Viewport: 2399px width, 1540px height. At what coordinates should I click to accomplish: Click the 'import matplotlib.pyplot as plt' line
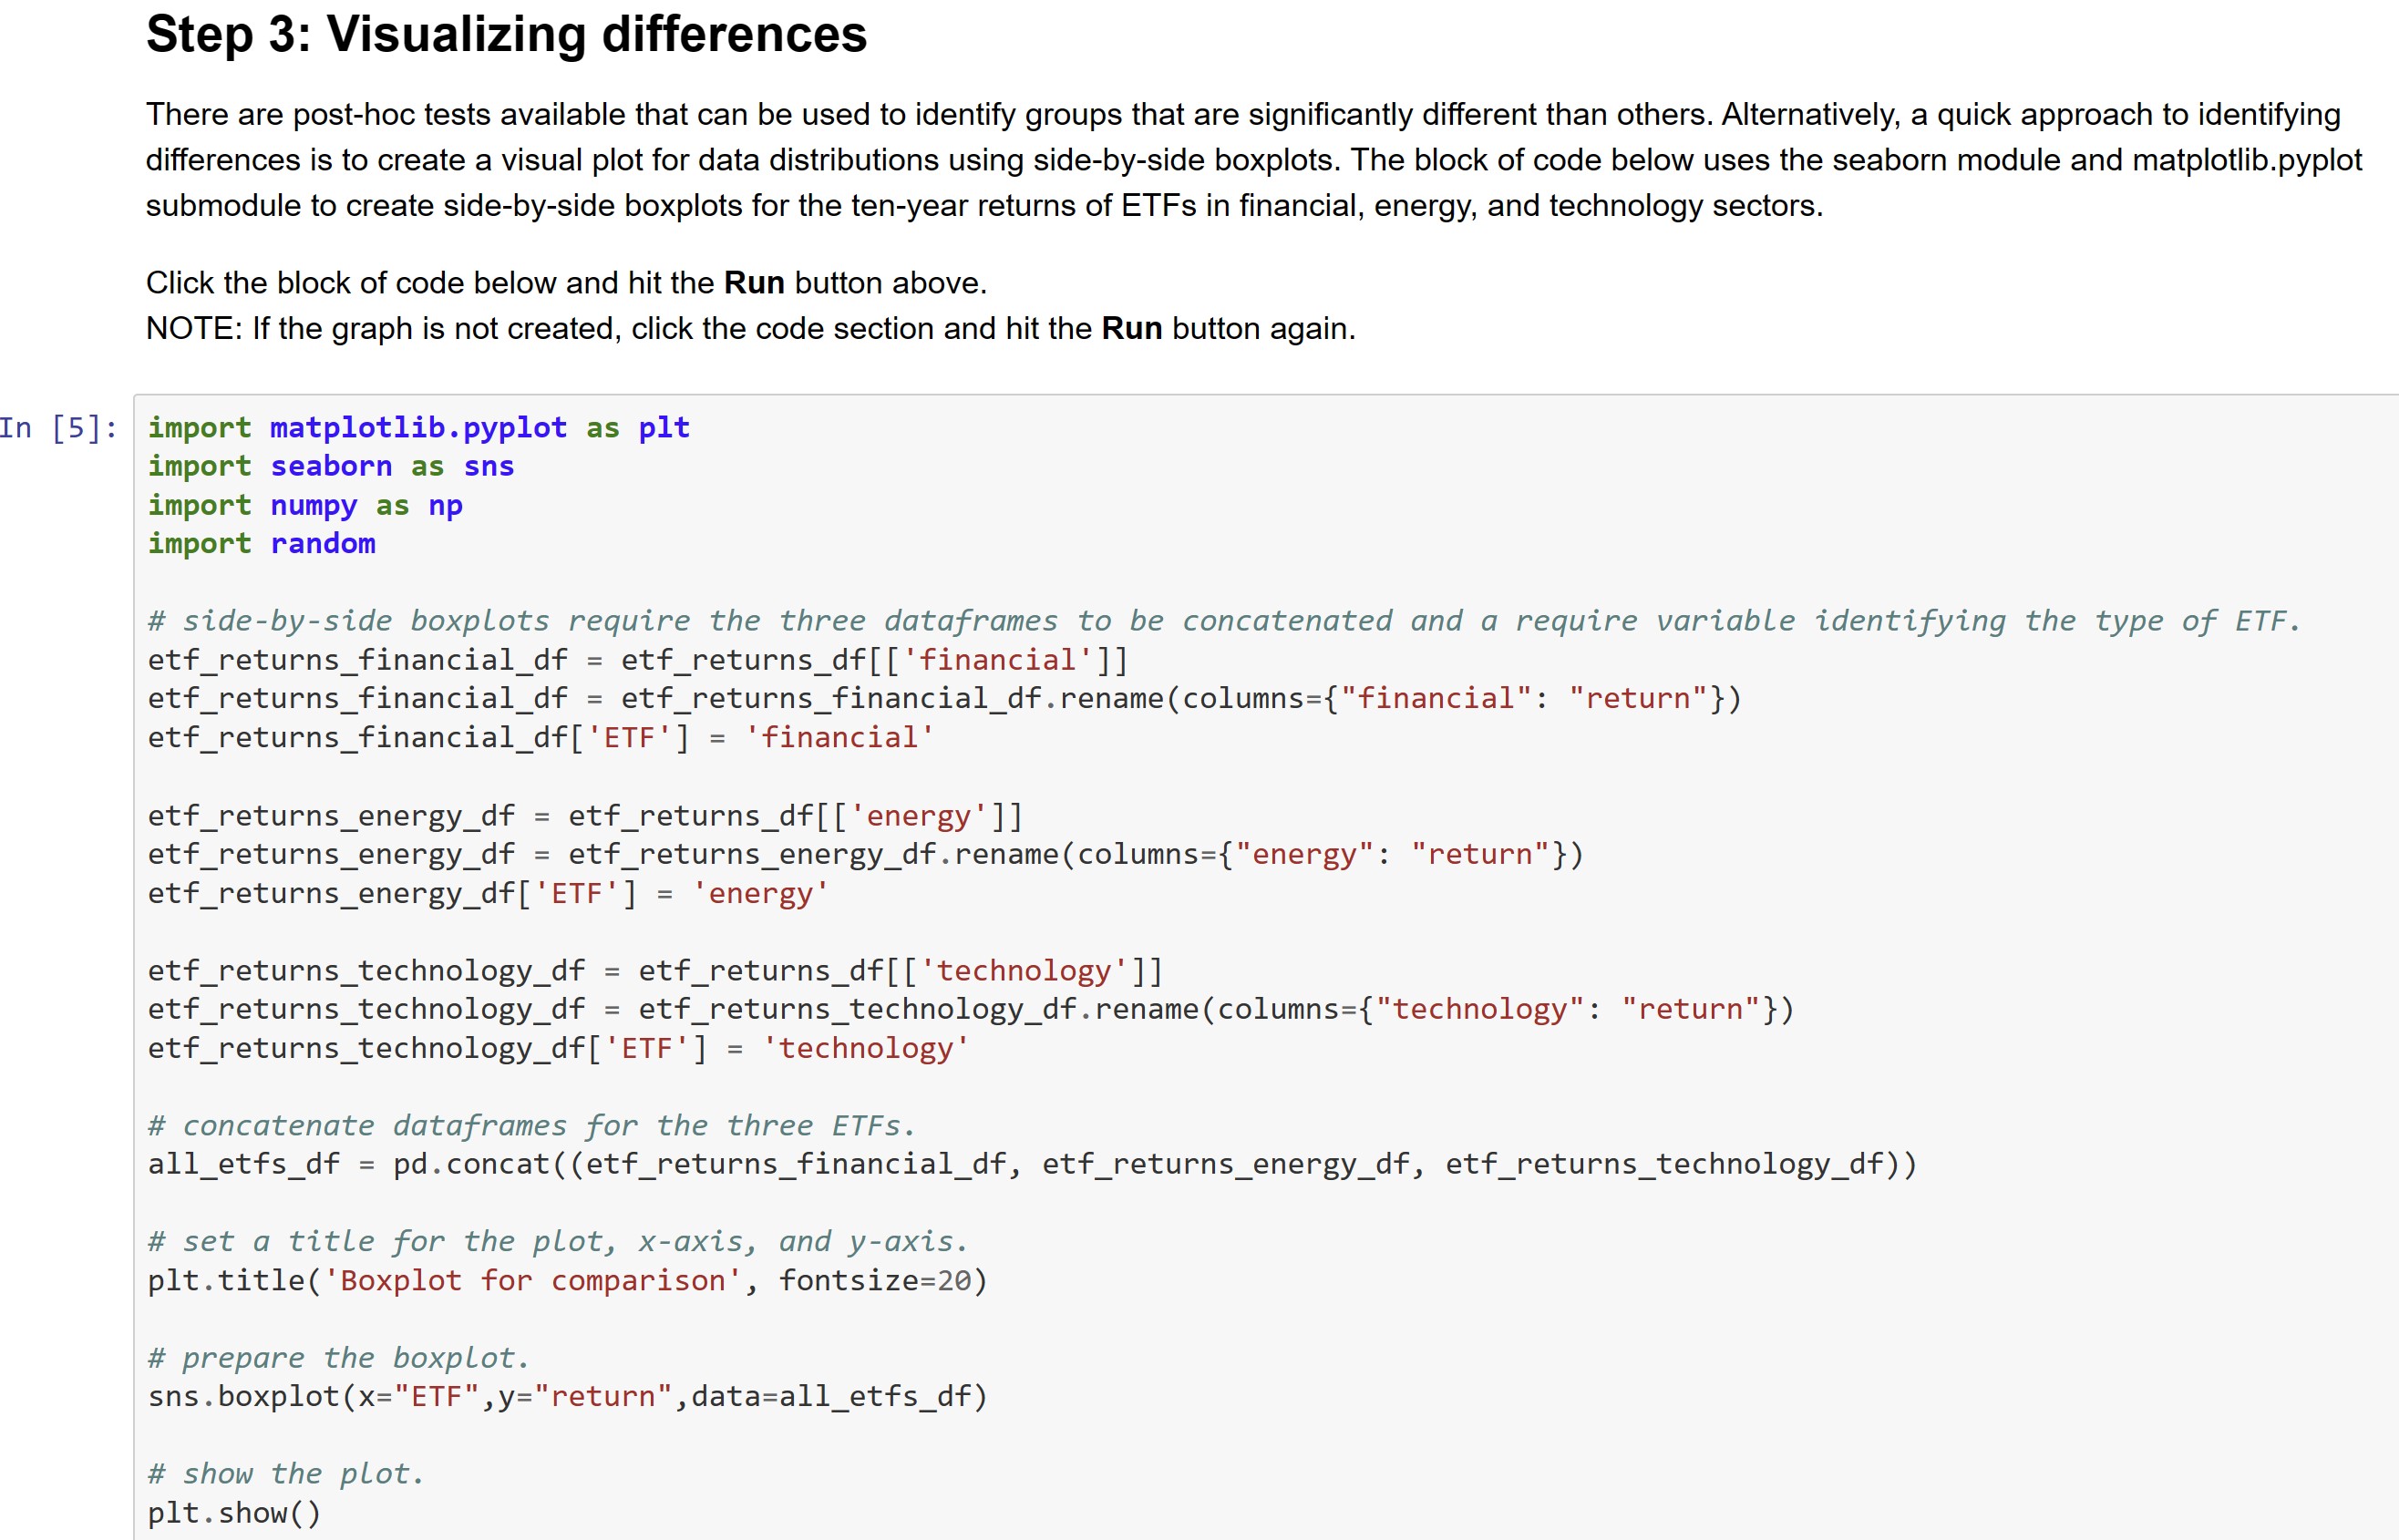click(418, 428)
